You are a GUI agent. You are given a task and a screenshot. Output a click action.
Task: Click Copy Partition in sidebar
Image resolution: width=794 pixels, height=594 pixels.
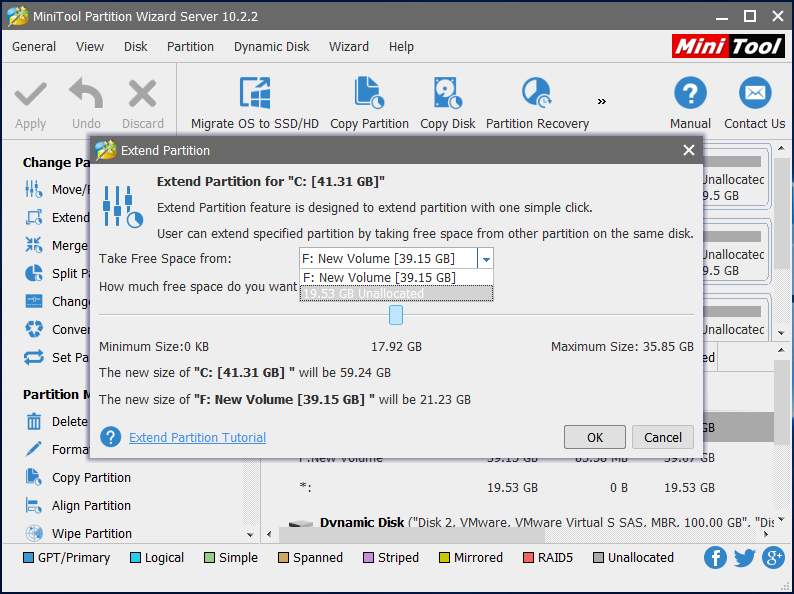(x=78, y=478)
